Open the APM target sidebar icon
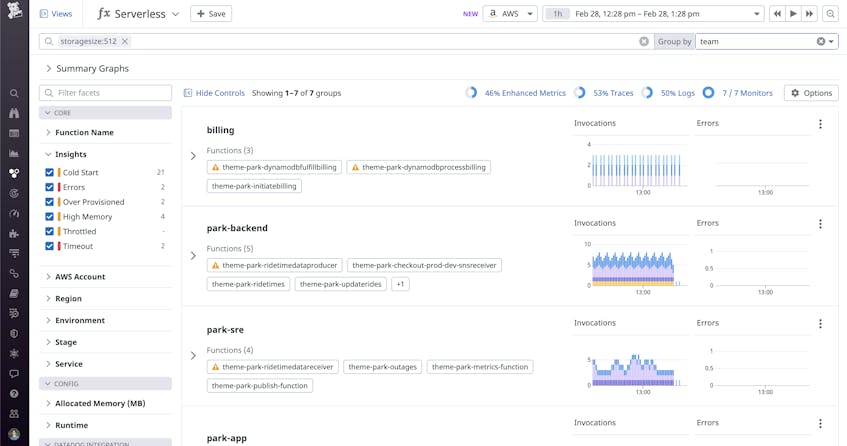 pos(14,193)
